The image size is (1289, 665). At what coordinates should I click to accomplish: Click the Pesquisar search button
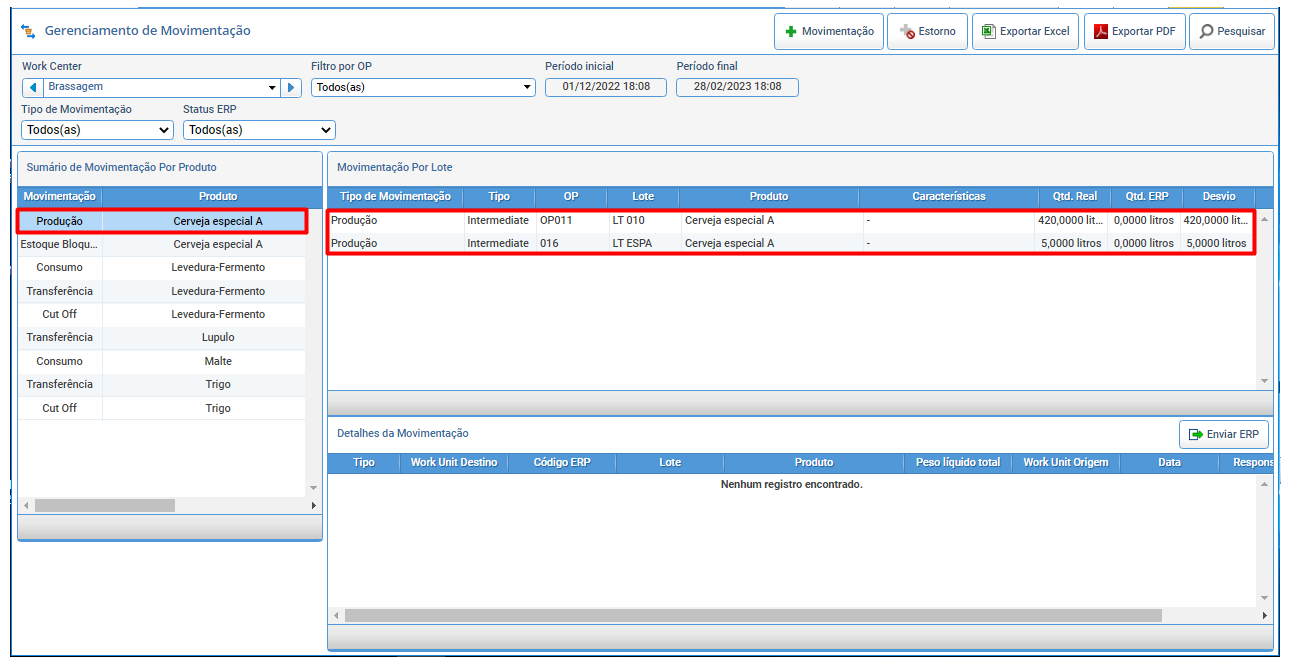click(1232, 31)
